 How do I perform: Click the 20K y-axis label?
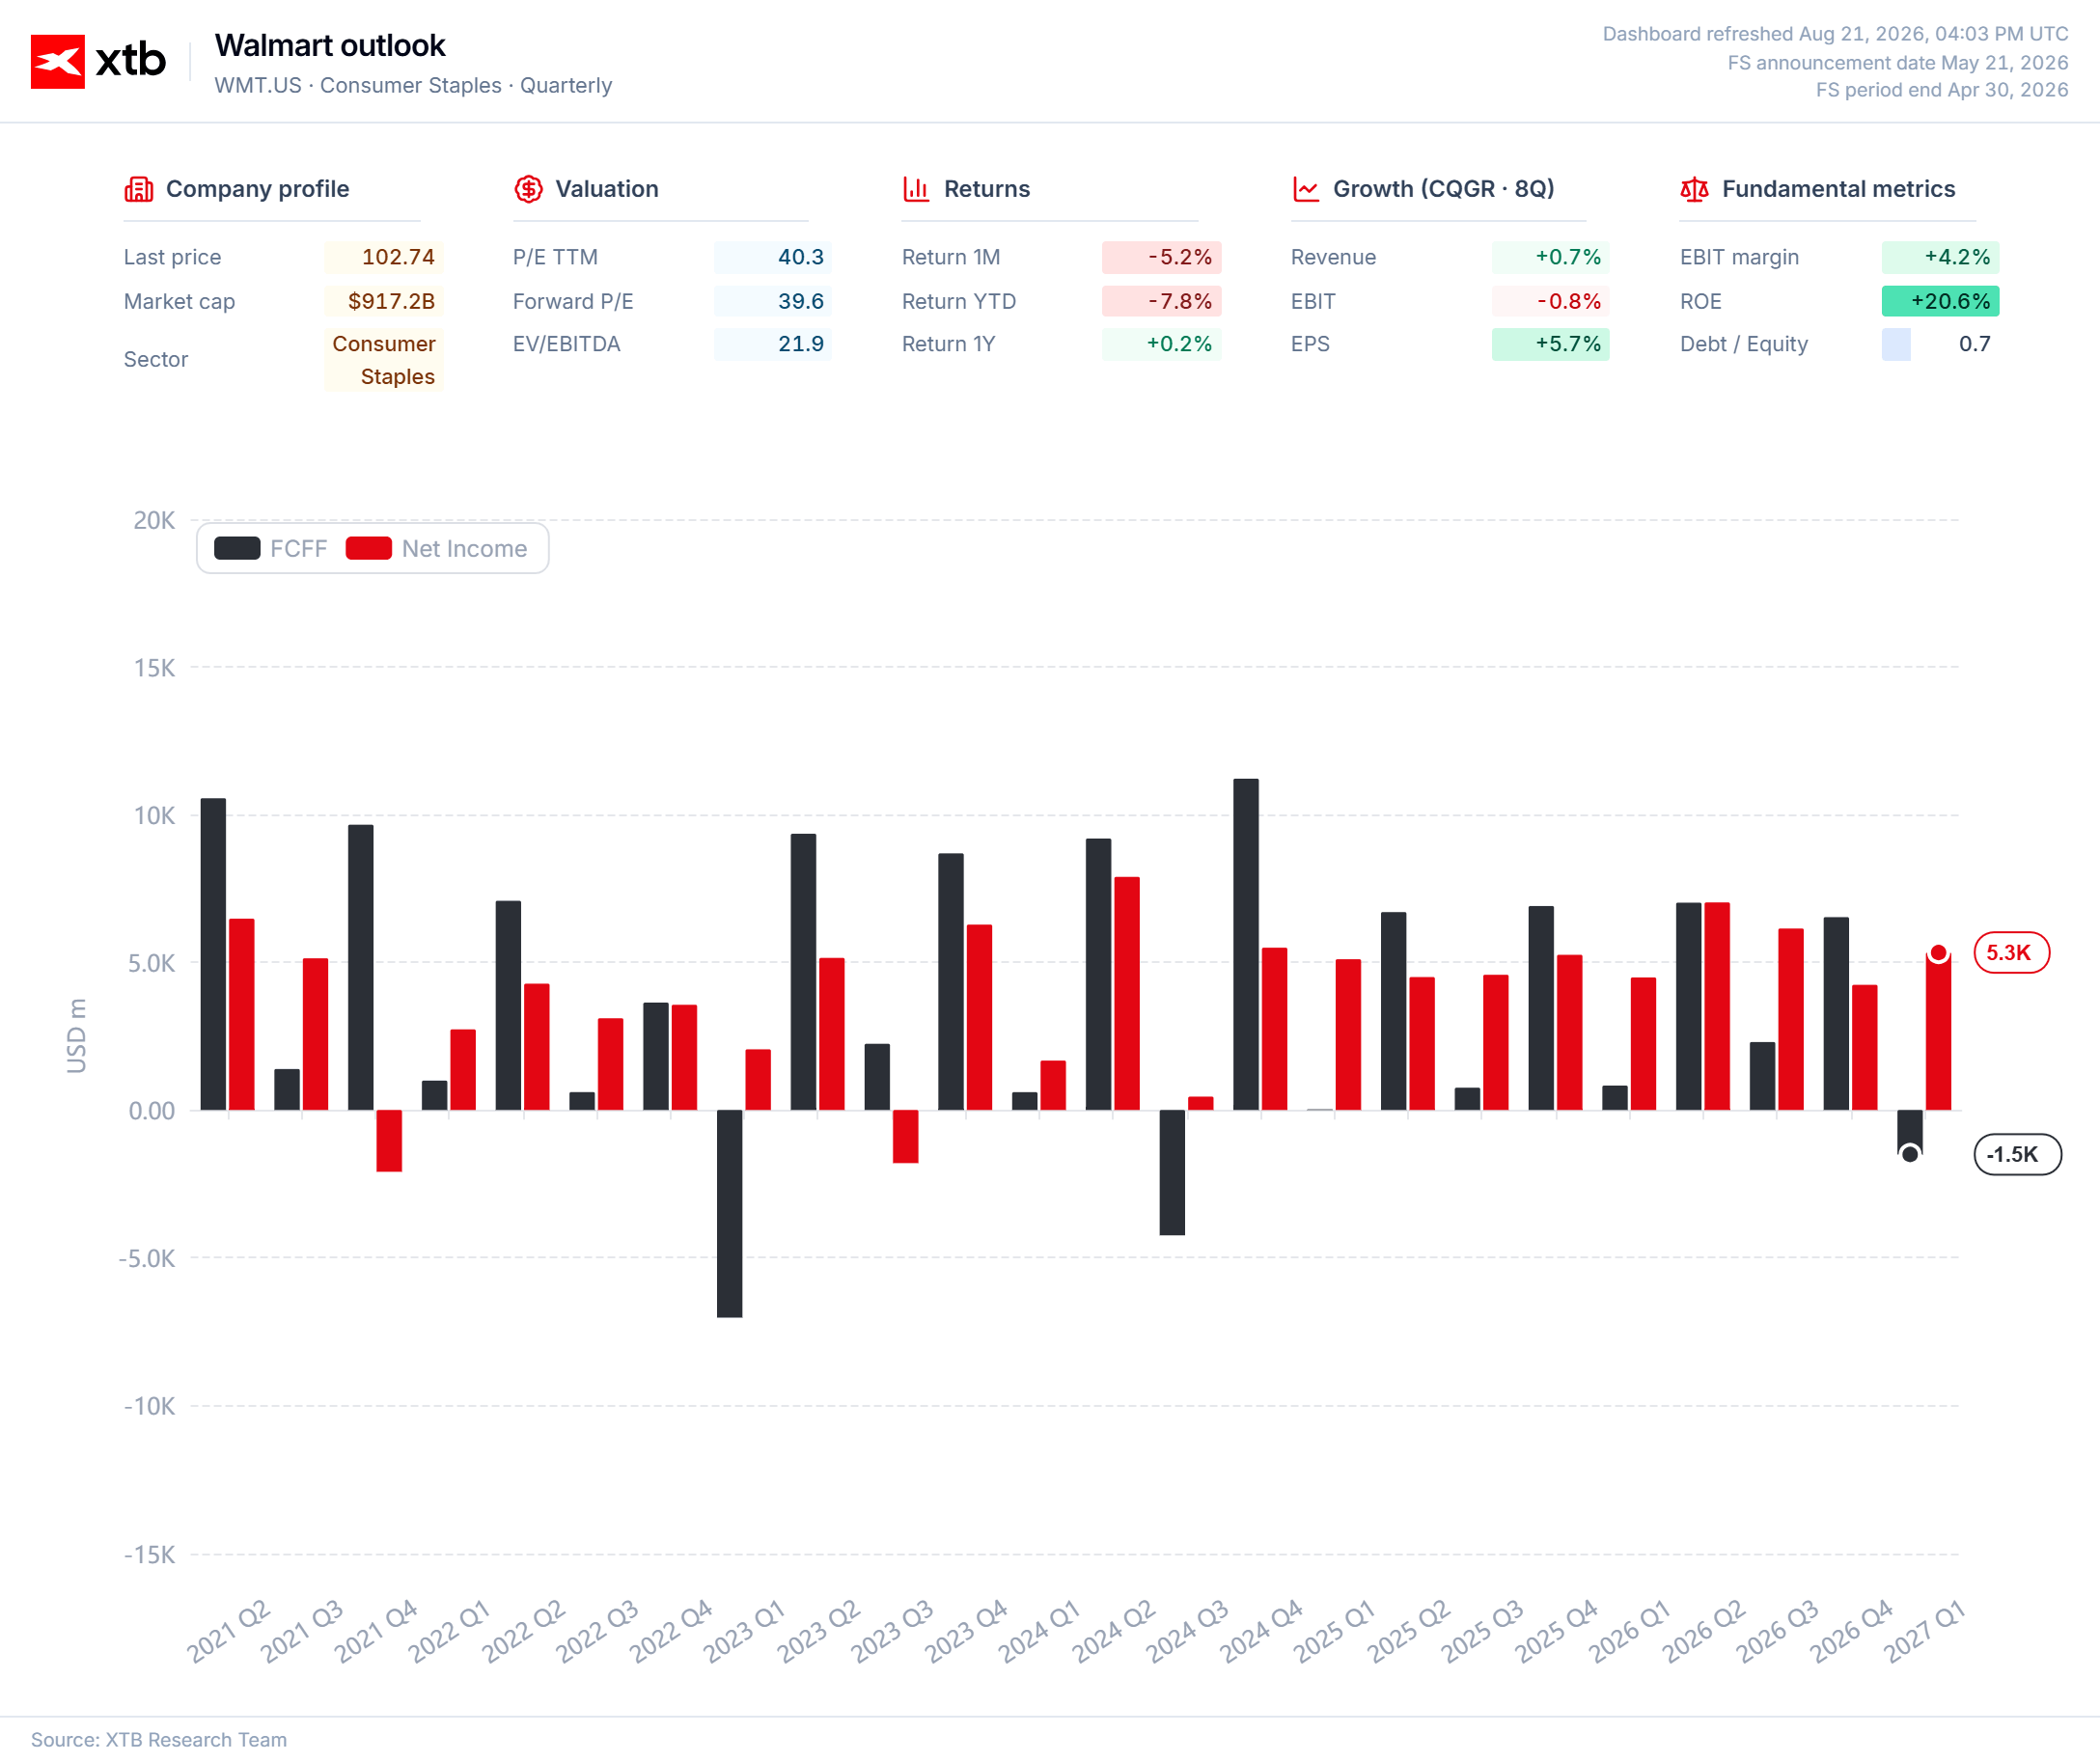click(154, 520)
